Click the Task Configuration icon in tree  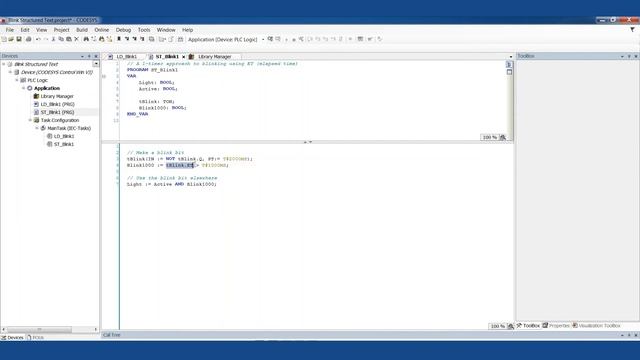pos(36,120)
